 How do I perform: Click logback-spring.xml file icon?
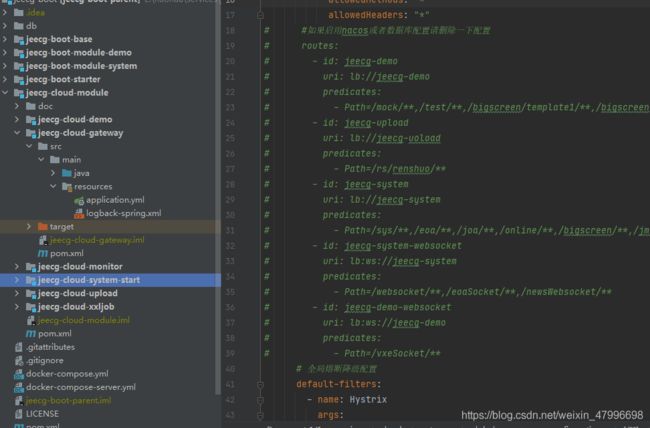[x=79, y=214]
